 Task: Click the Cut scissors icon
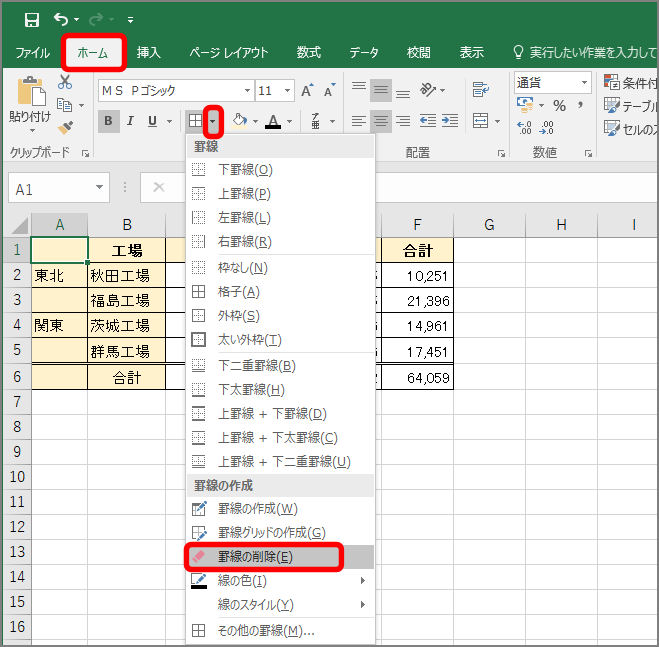pyautogui.click(x=65, y=82)
